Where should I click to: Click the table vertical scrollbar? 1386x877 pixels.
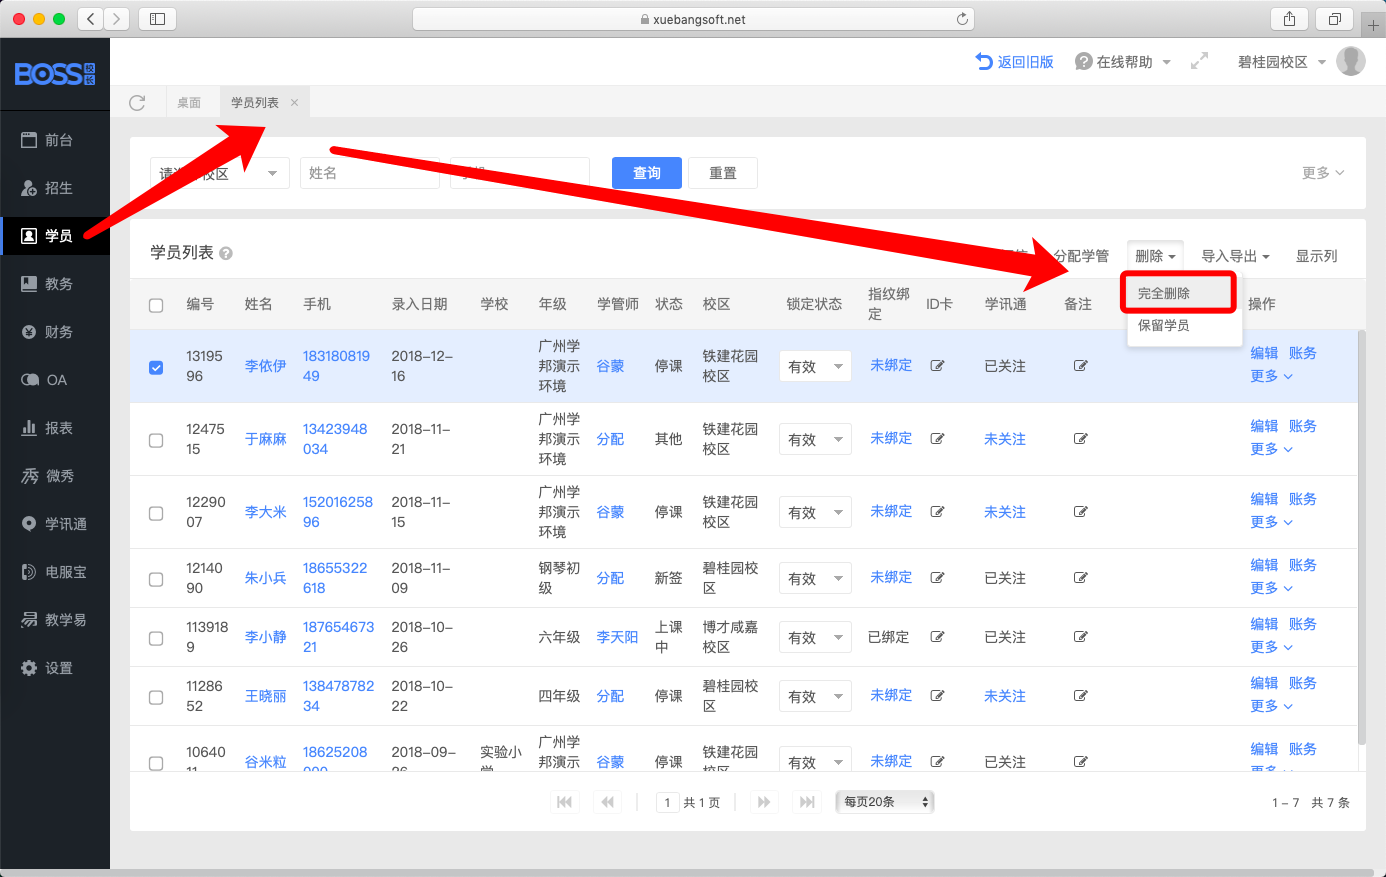click(1362, 537)
